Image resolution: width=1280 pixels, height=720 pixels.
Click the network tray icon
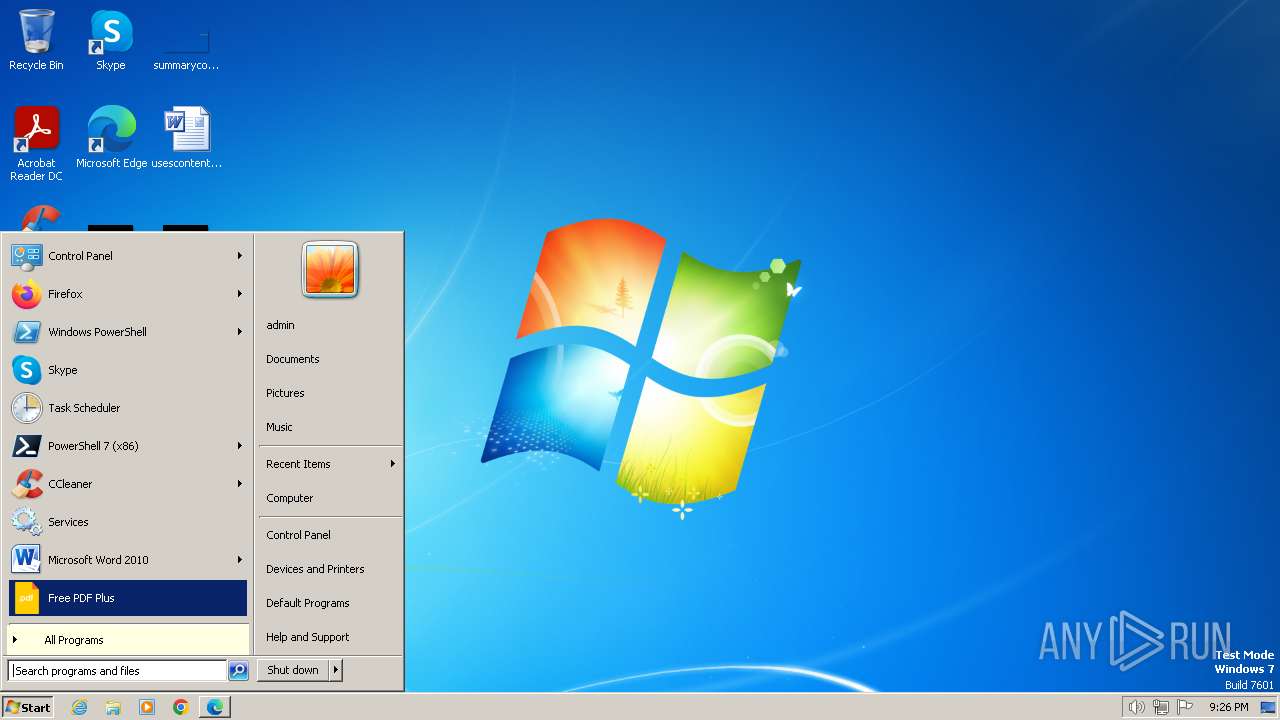point(1161,707)
